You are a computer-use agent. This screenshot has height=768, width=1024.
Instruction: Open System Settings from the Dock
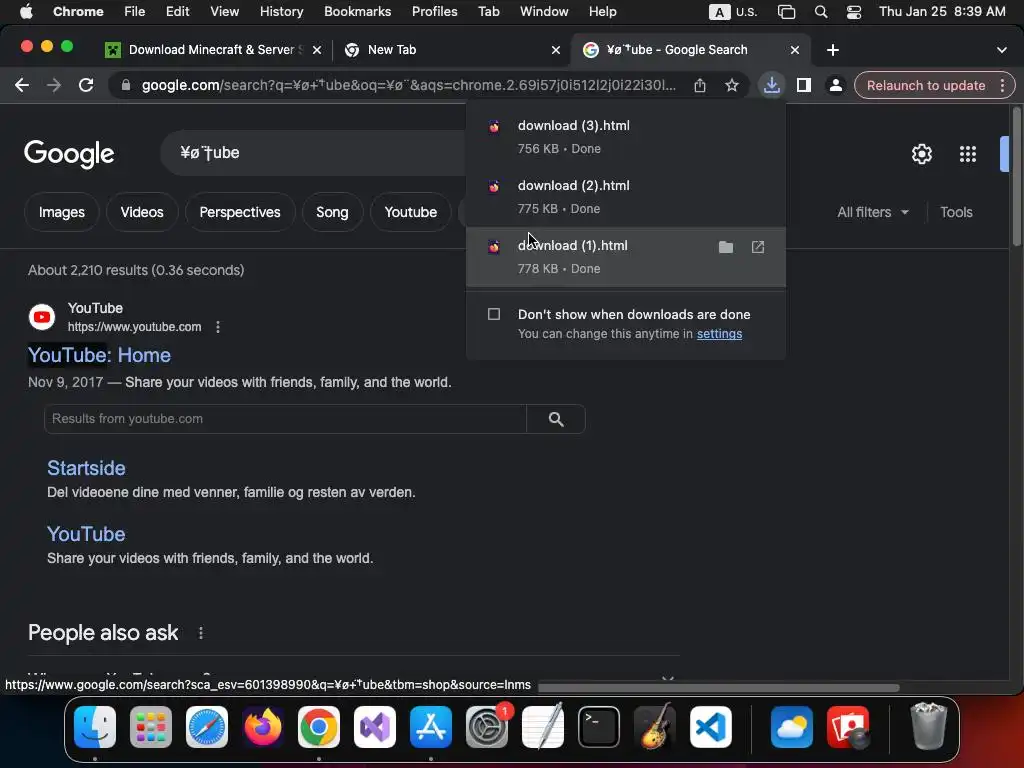tap(487, 727)
